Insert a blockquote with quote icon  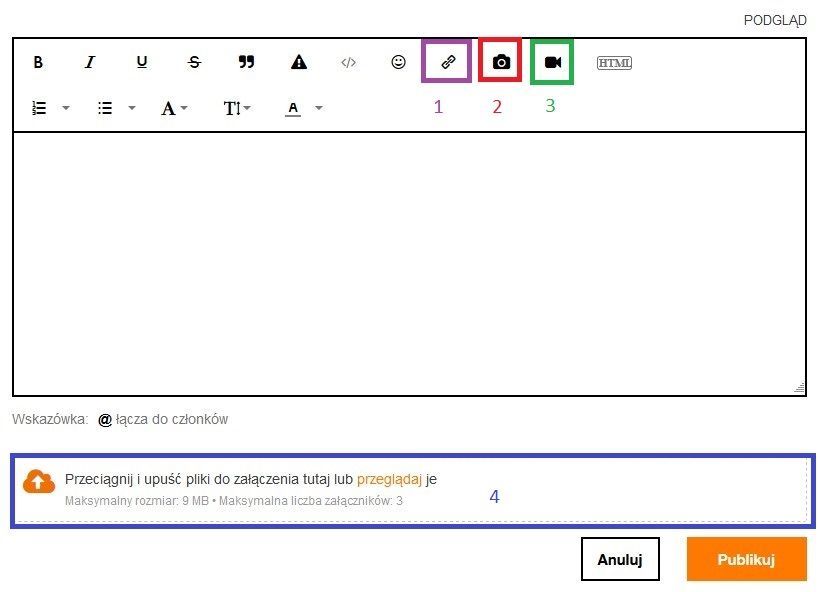click(246, 62)
